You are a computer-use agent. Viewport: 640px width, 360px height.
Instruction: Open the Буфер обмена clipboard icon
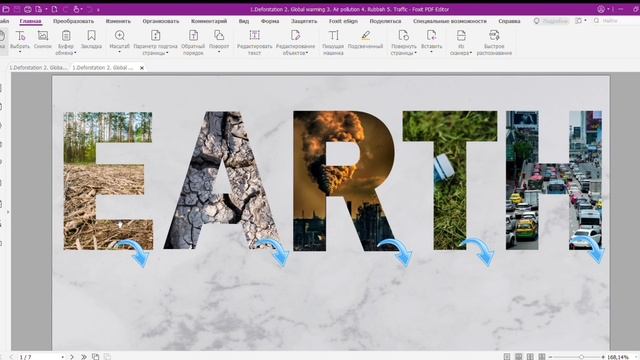coord(66,36)
